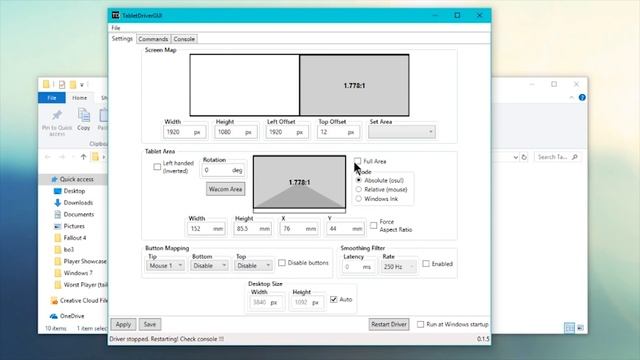Screen dimensions: 640x360
Task: Click the Tablet Area Y position field
Action: coord(345,229)
